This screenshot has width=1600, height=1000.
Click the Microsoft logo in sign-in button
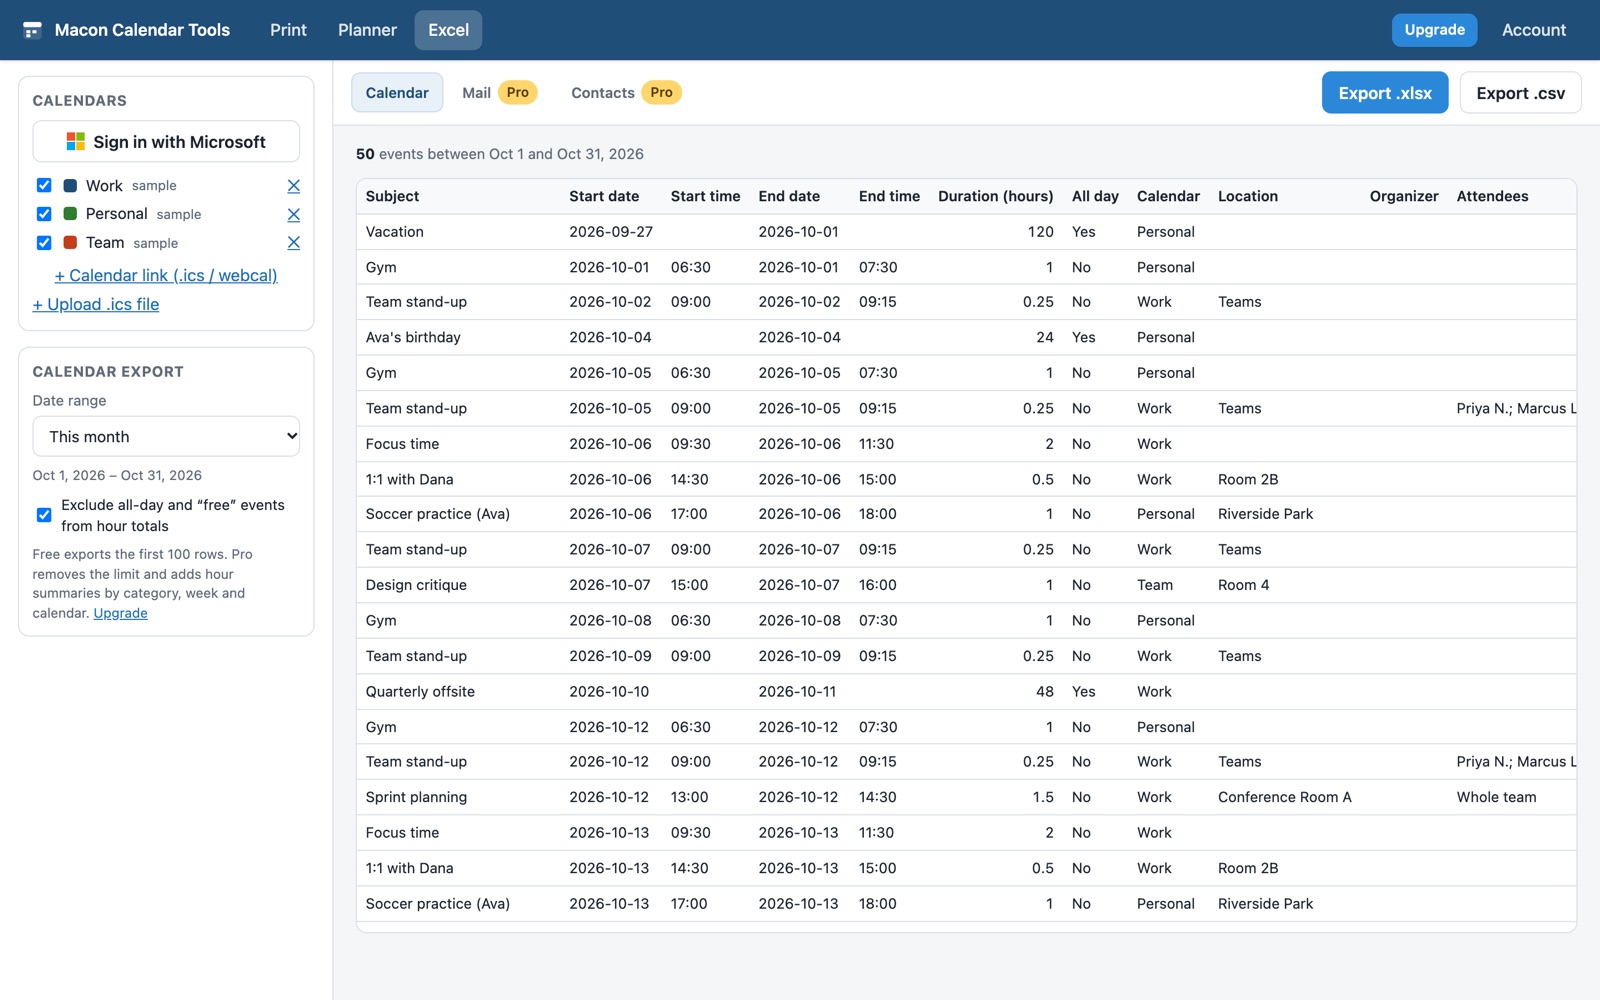coord(75,142)
